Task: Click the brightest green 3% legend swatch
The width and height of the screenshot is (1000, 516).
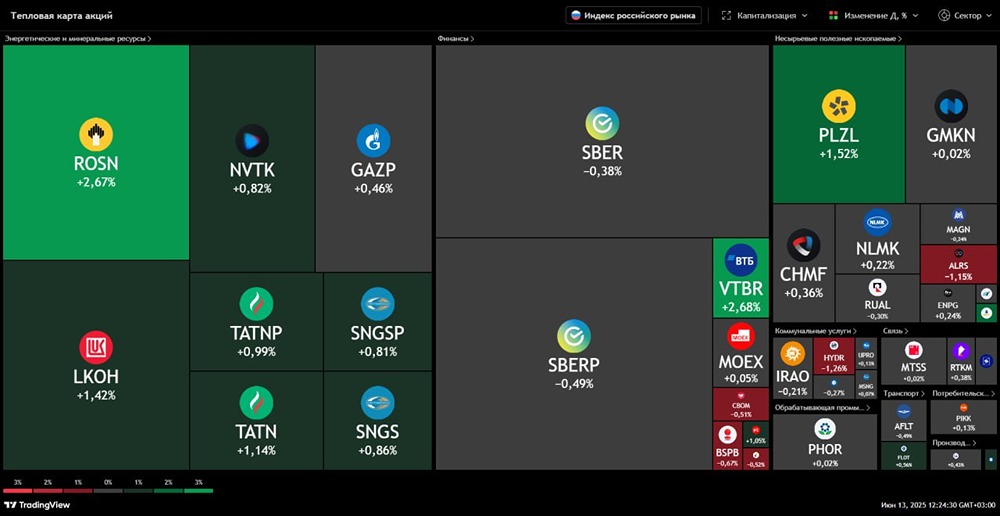Action: (198, 490)
